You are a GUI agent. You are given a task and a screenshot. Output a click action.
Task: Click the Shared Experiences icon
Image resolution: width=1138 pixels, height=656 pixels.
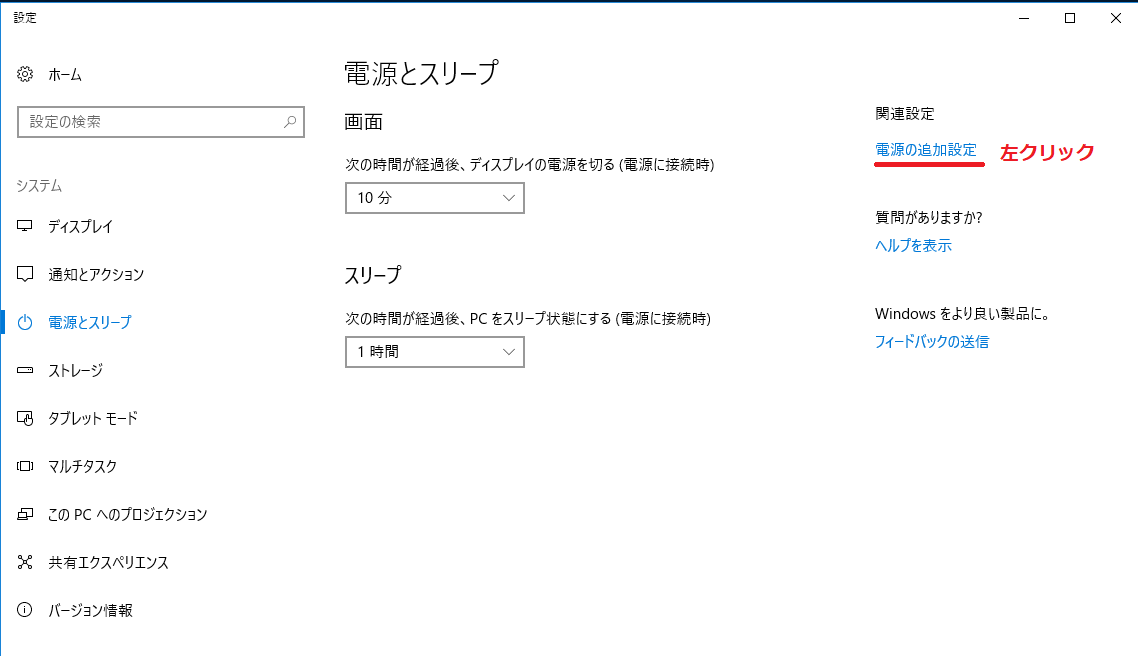25,562
